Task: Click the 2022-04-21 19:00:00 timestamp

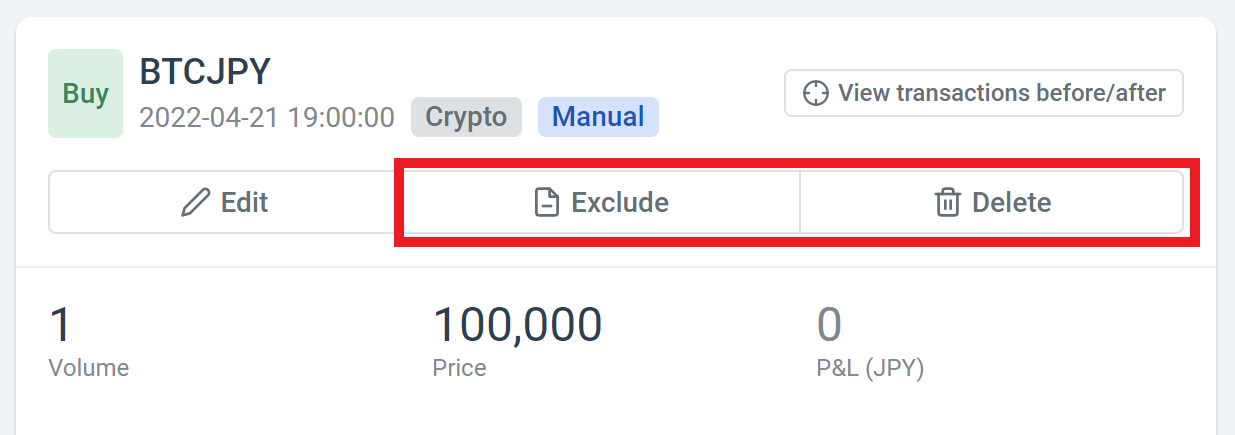Action: coord(267,118)
